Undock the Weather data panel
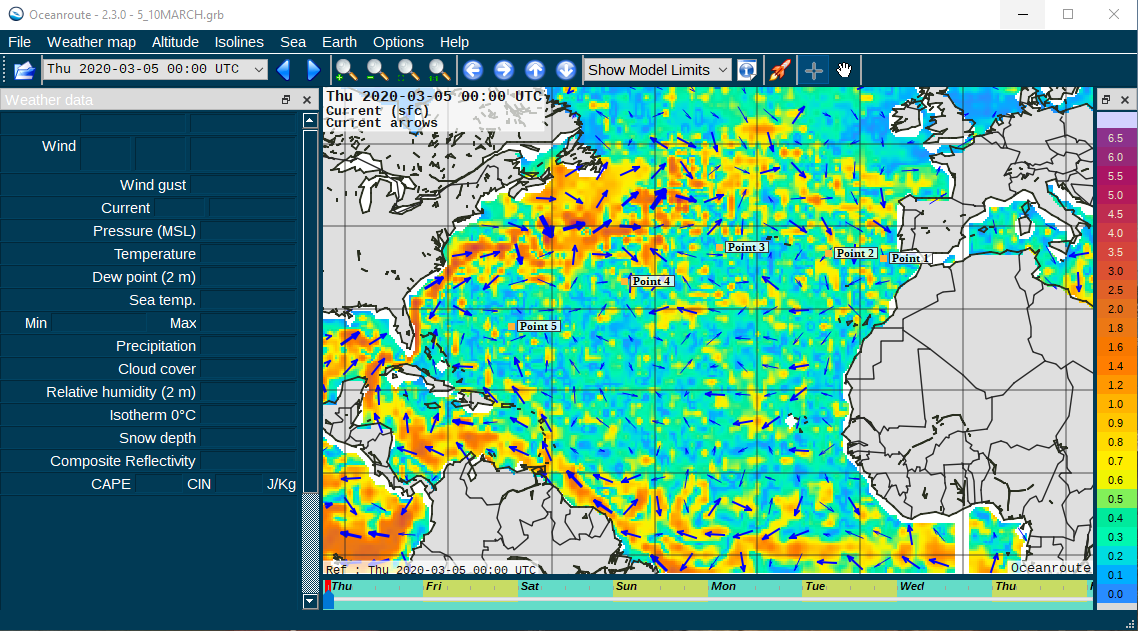Screen dimensions: 1138x631 click(286, 100)
